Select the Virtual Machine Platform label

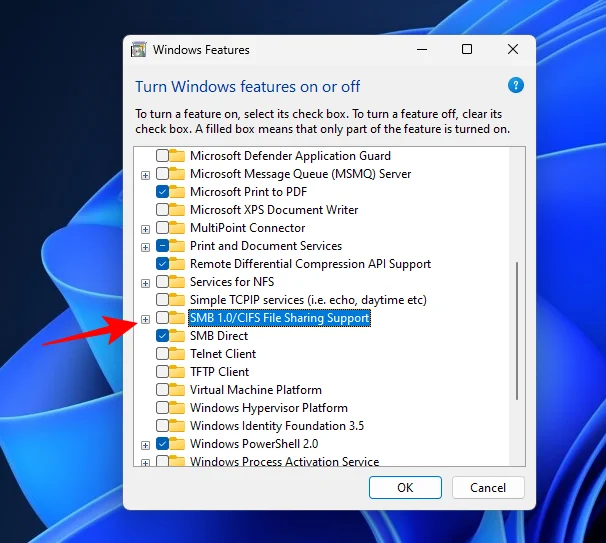click(256, 390)
